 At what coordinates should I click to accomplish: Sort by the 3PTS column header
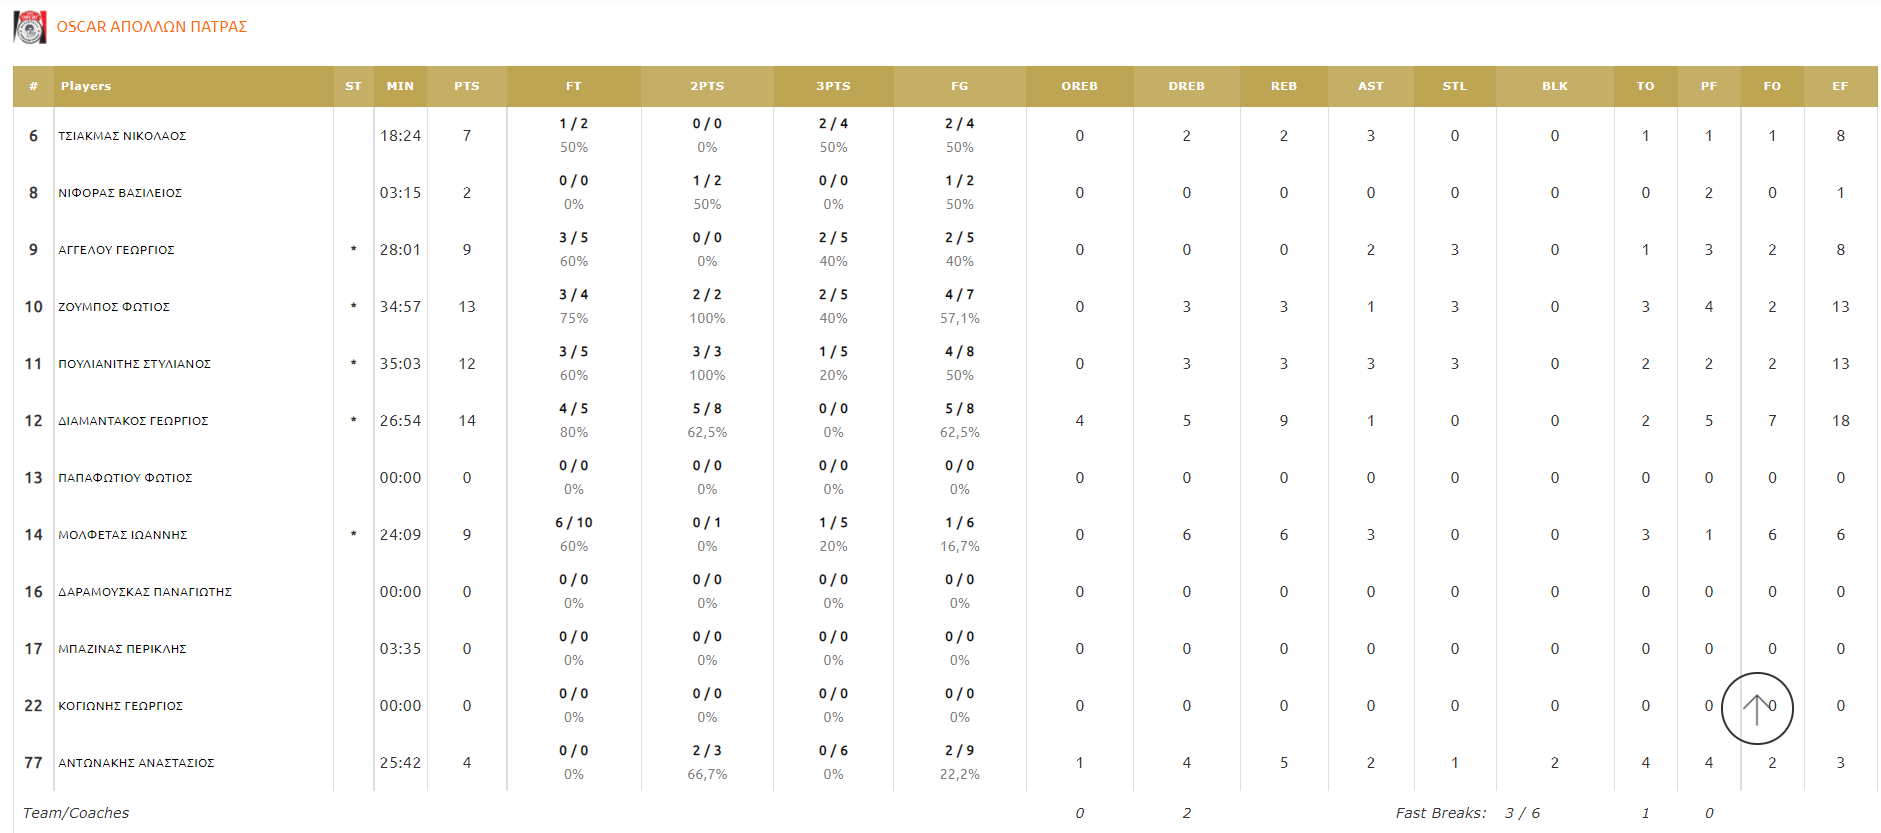[x=833, y=86]
